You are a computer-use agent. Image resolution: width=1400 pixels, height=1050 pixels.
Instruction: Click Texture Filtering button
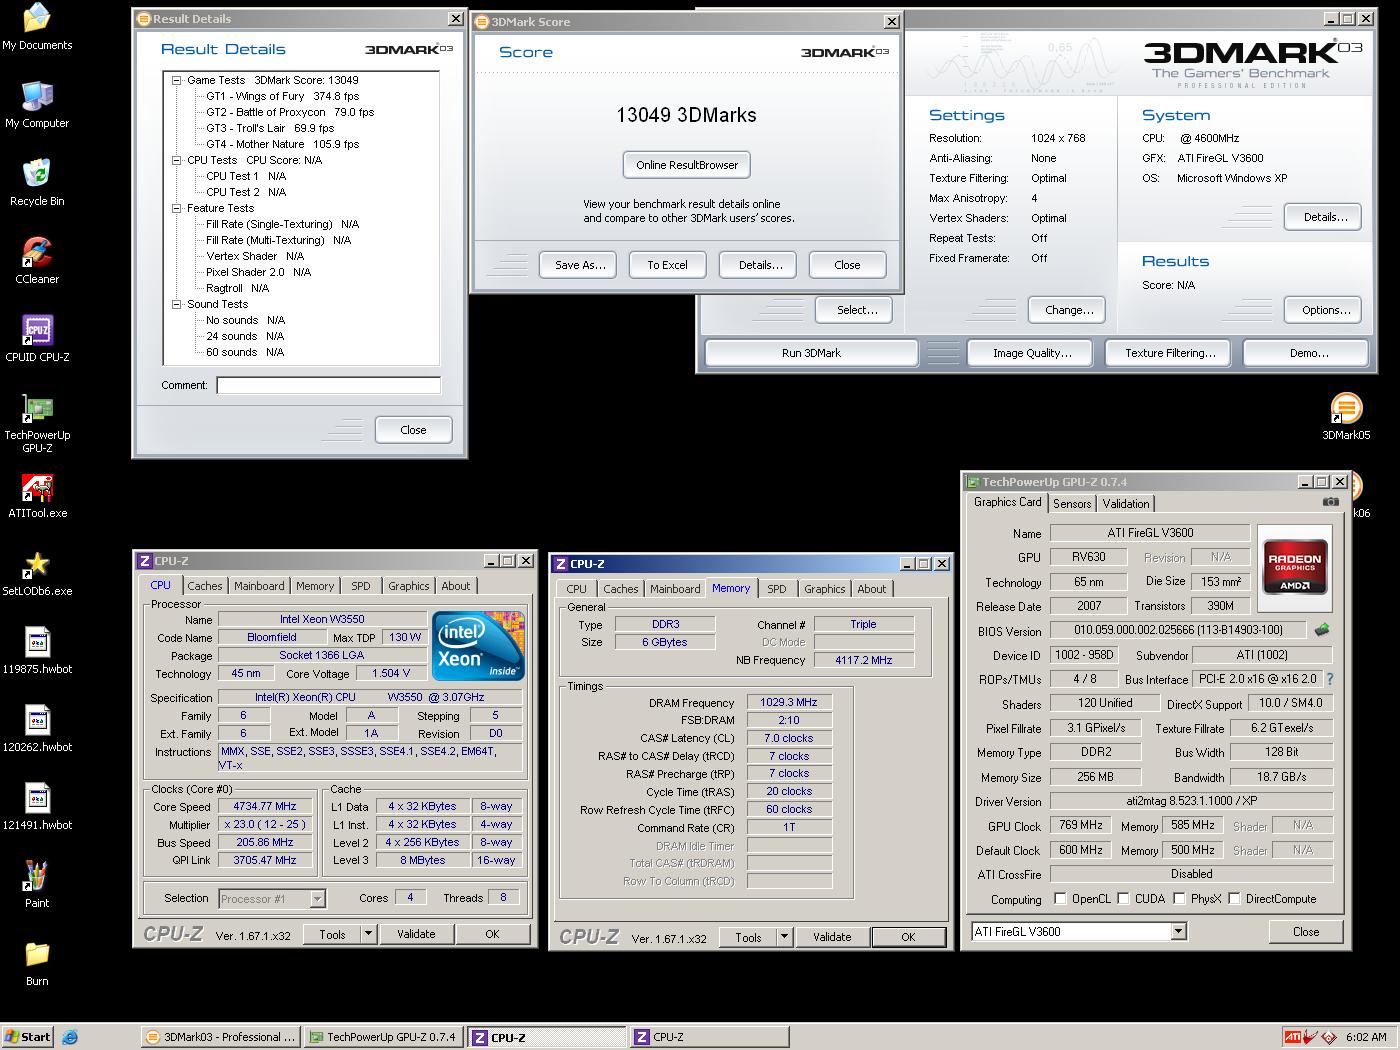pos(1170,353)
